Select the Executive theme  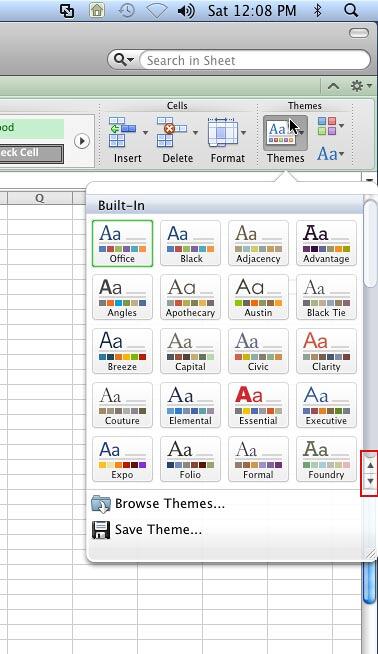click(x=326, y=405)
